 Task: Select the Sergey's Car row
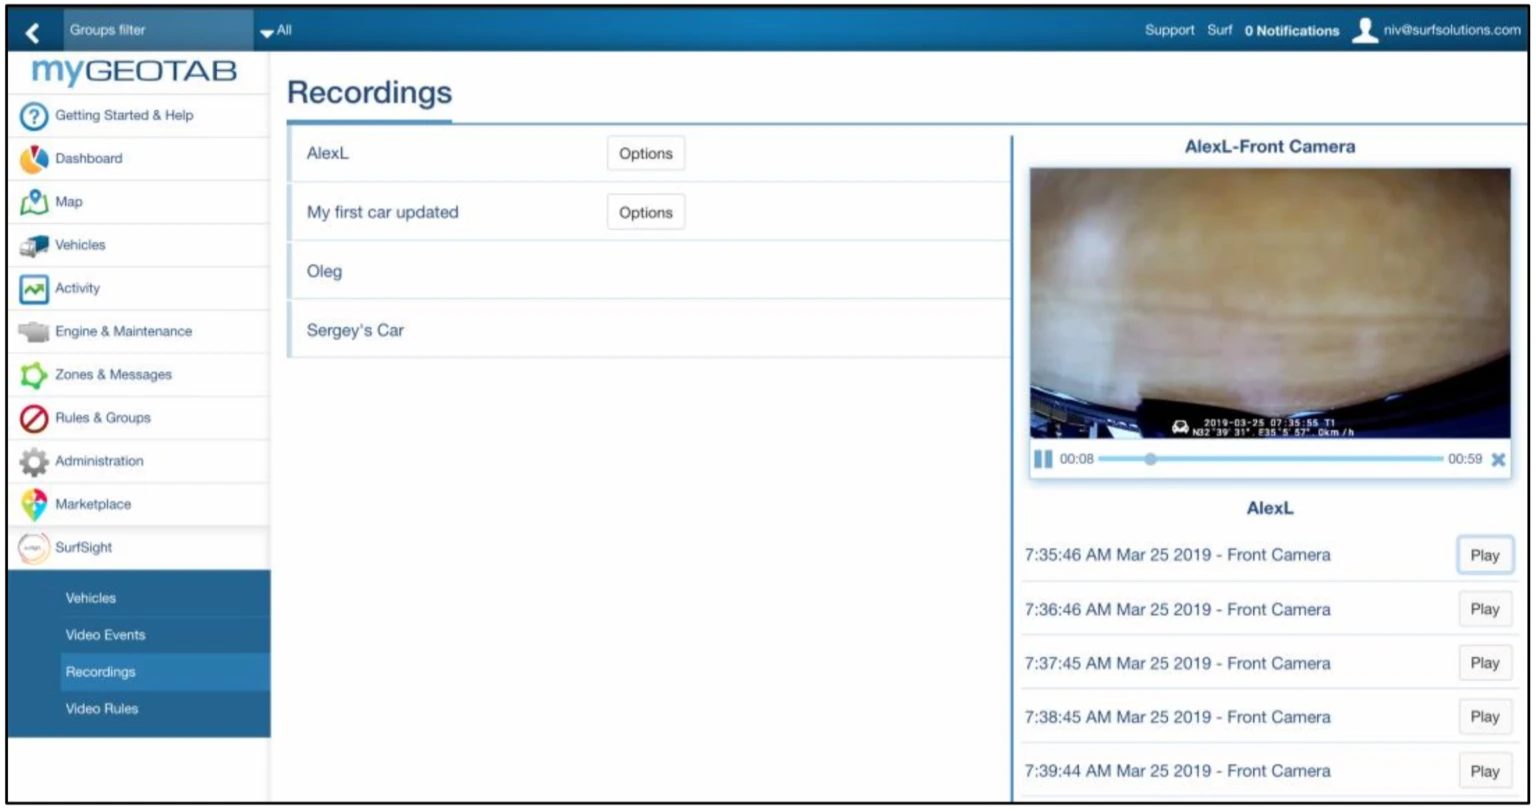click(x=649, y=329)
